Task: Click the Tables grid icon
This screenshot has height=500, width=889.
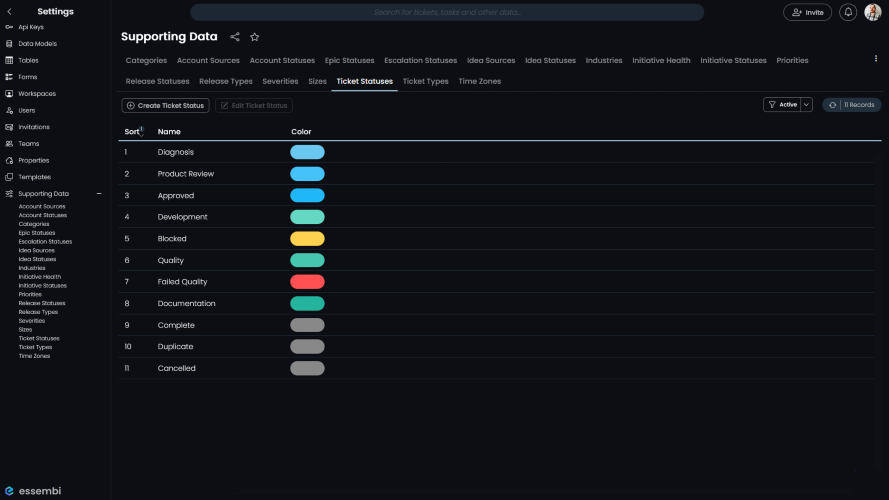Action: (x=9, y=60)
